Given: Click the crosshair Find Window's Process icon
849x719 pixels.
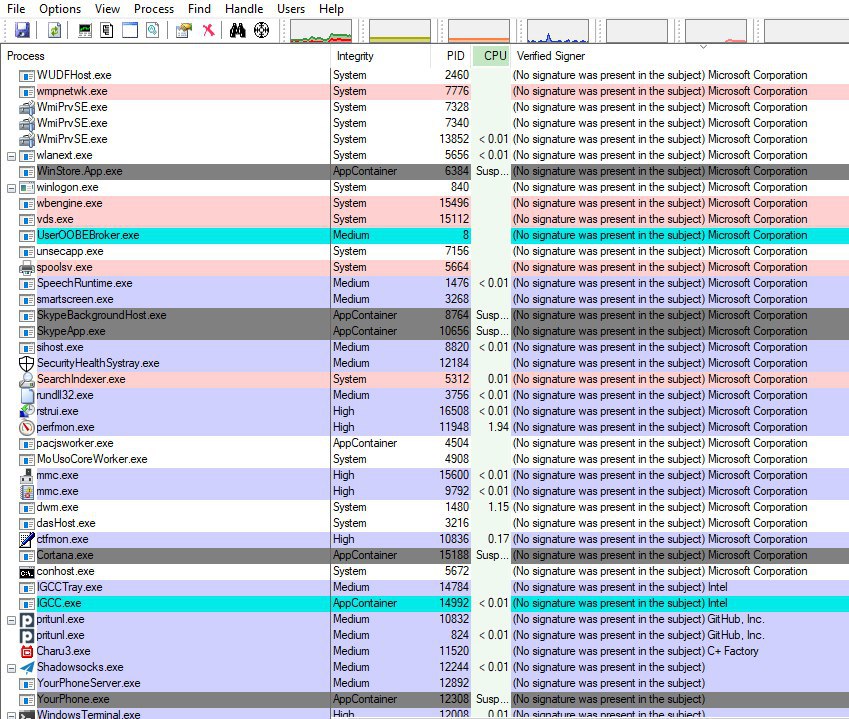Looking at the screenshot, I should pos(262,30).
